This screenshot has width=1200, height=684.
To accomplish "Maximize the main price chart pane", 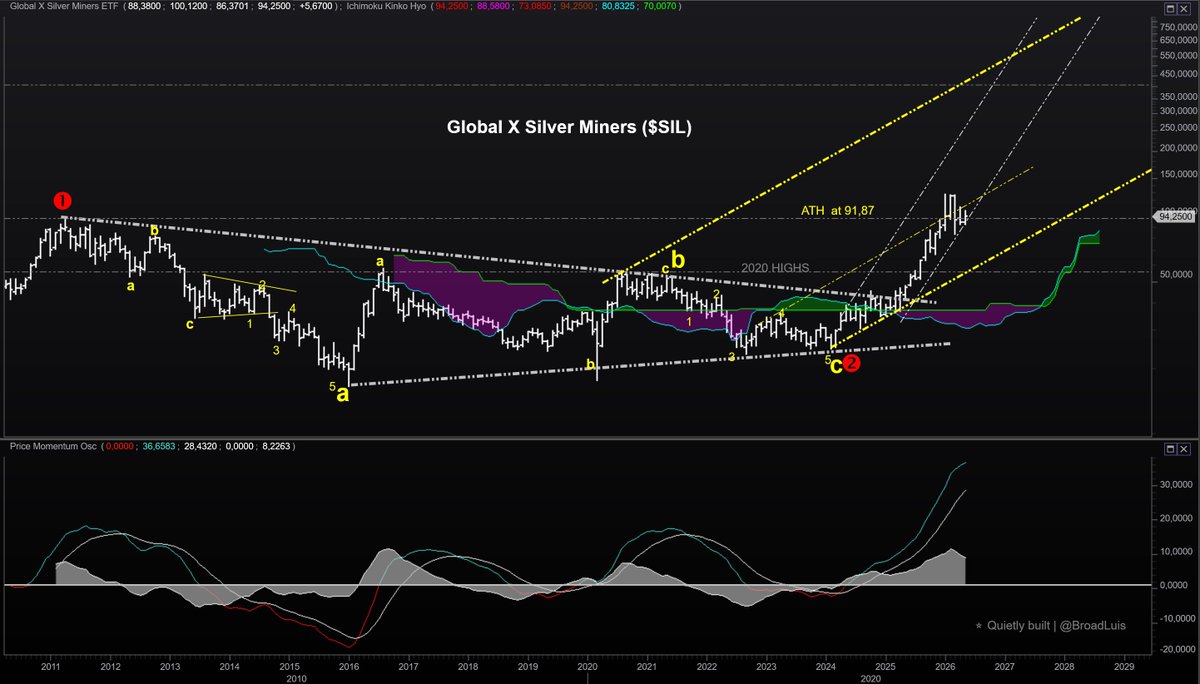I will pyautogui.click(x=1170, y=8).
